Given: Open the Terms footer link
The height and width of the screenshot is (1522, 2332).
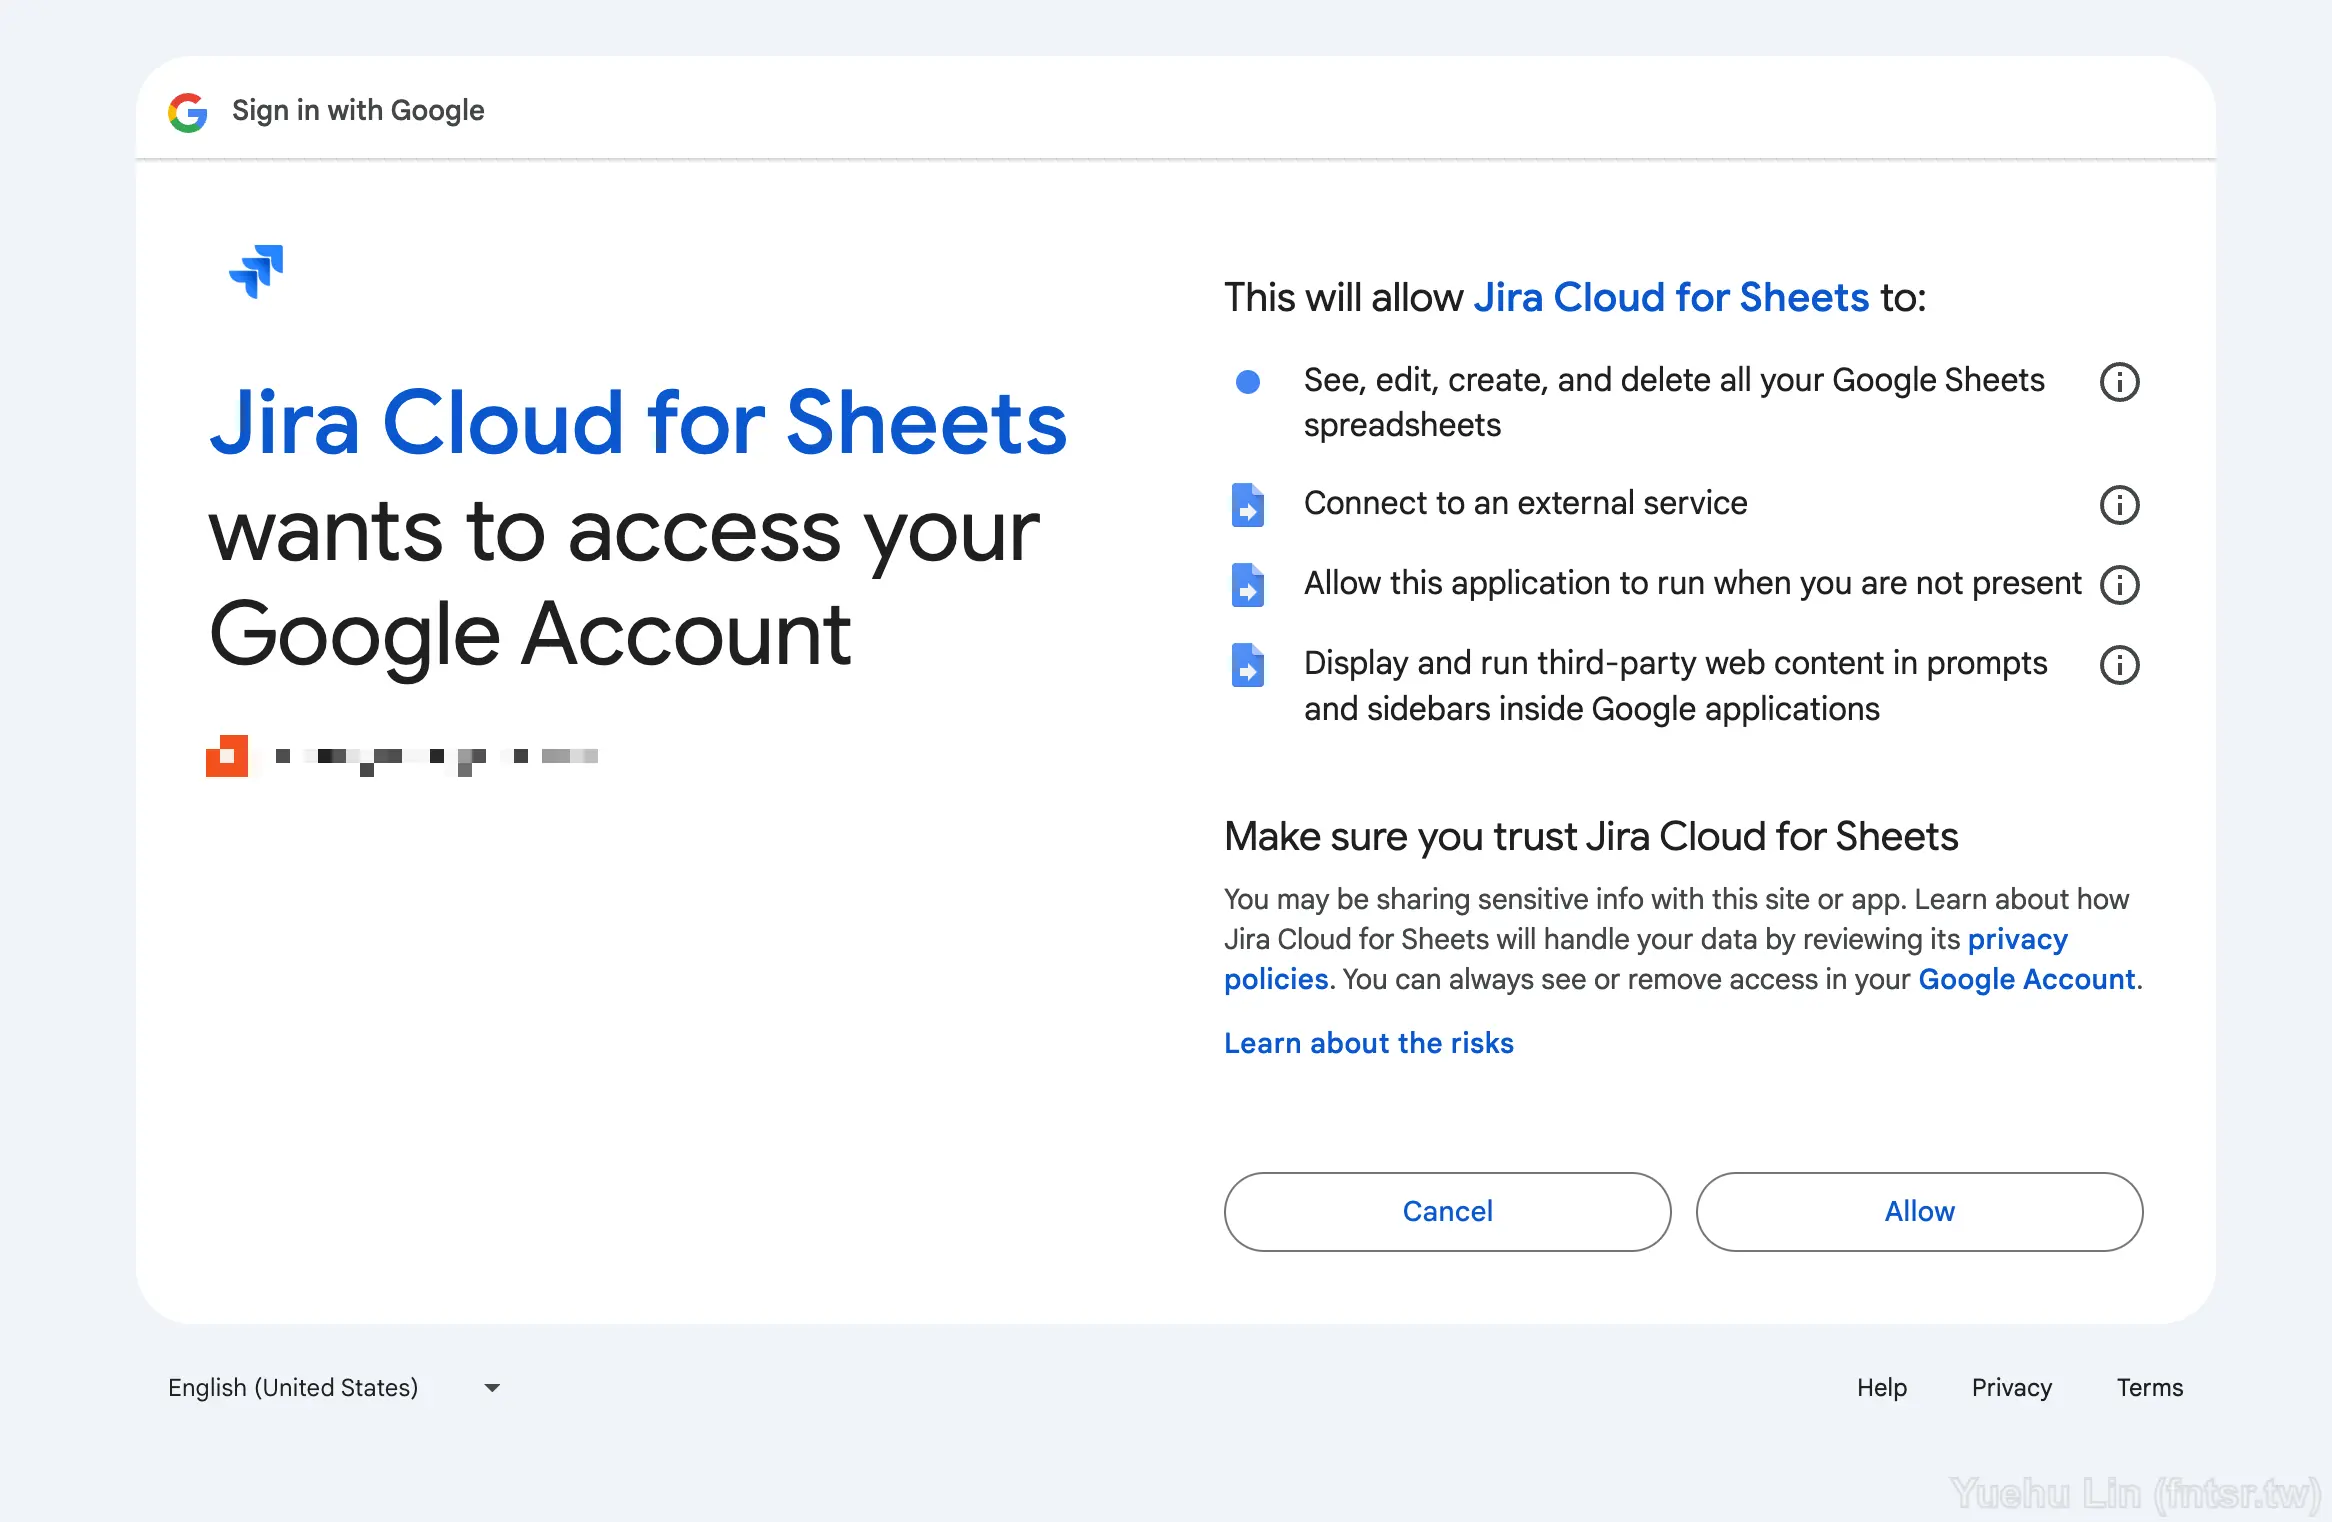Looking at the screenshot, I should (2150, 1388).
